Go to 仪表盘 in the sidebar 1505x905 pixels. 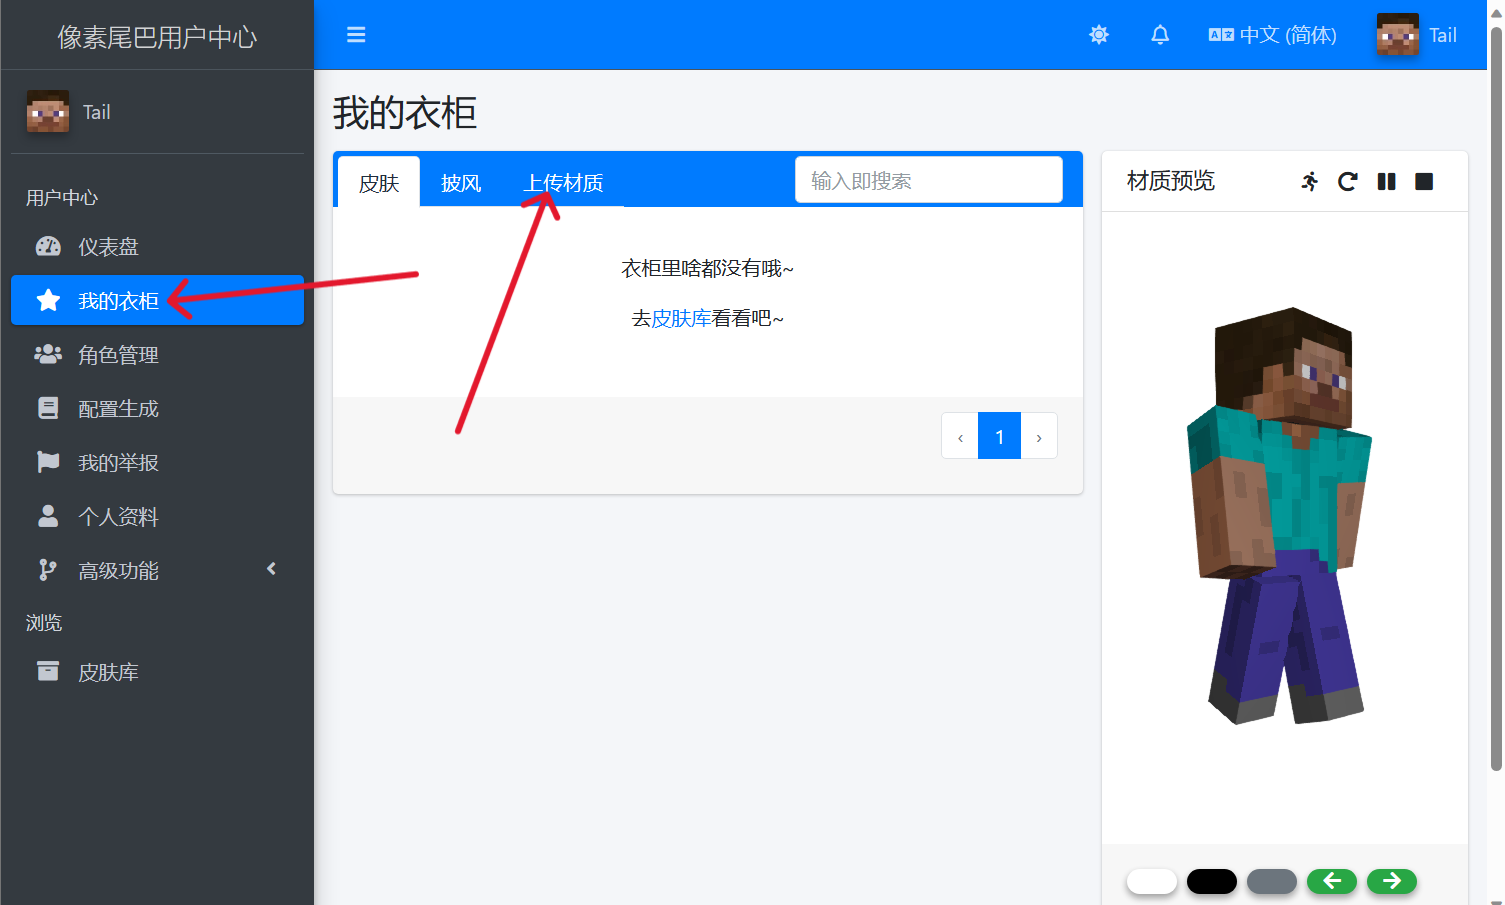click(108, 247)
